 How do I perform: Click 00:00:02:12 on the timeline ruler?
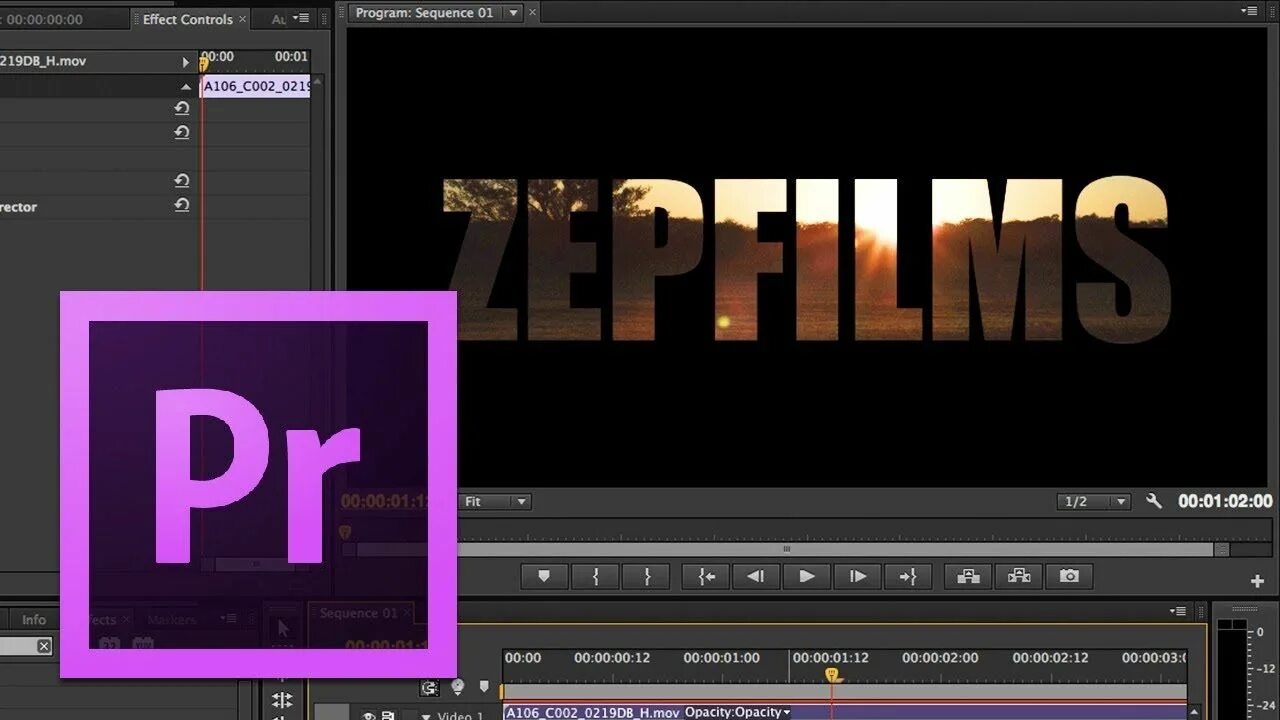click(x=1050, y=658)
